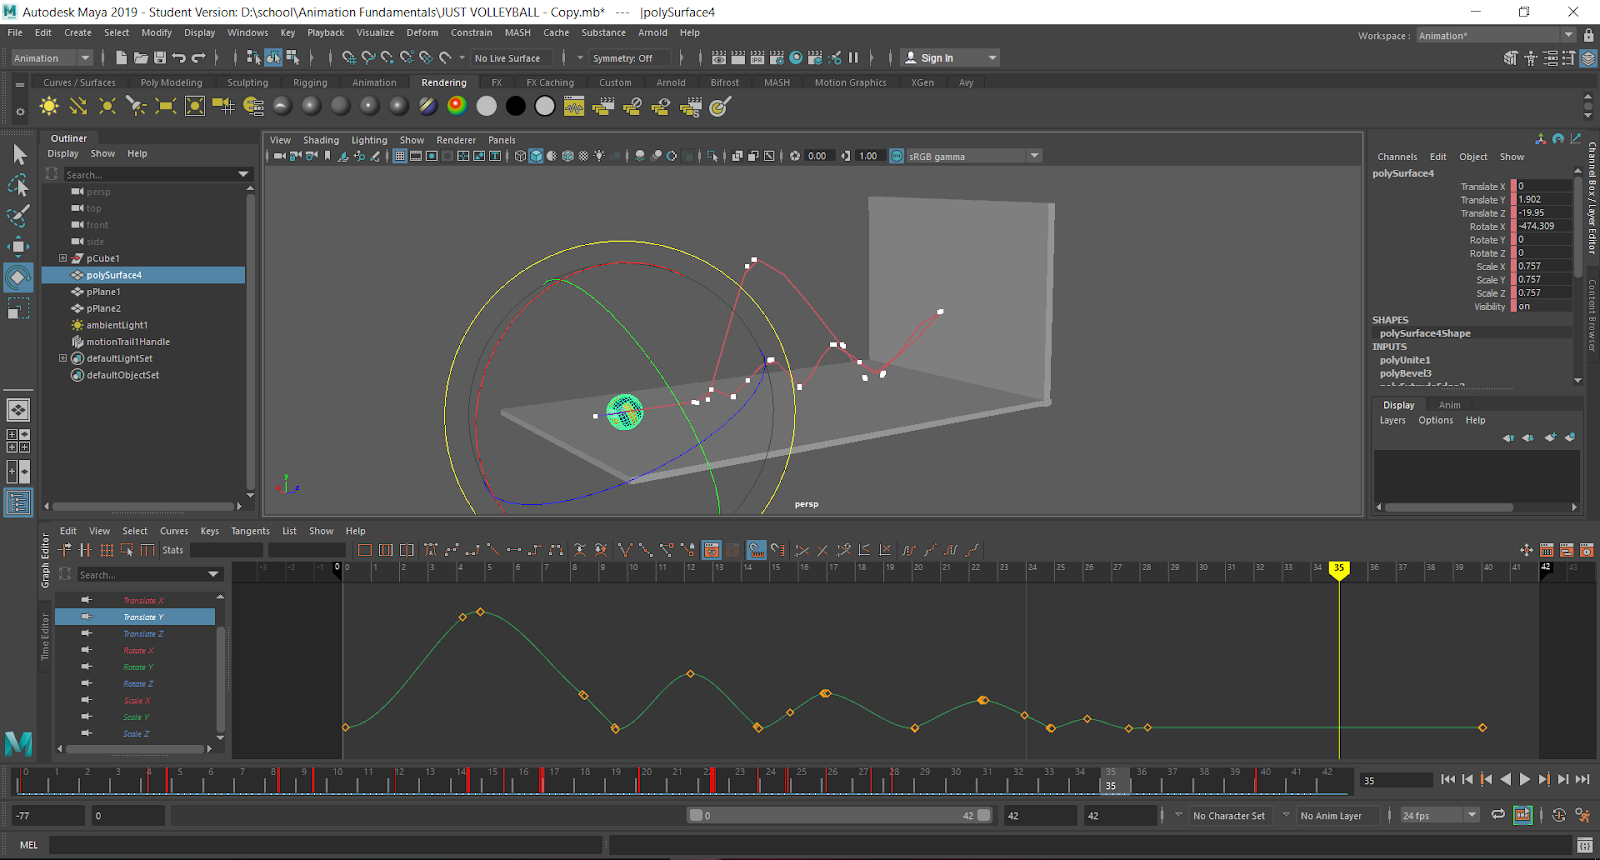Viewport: 1600px width, 860px height.
Task: Activate the Paint selection tool
Action: (18, 216)
